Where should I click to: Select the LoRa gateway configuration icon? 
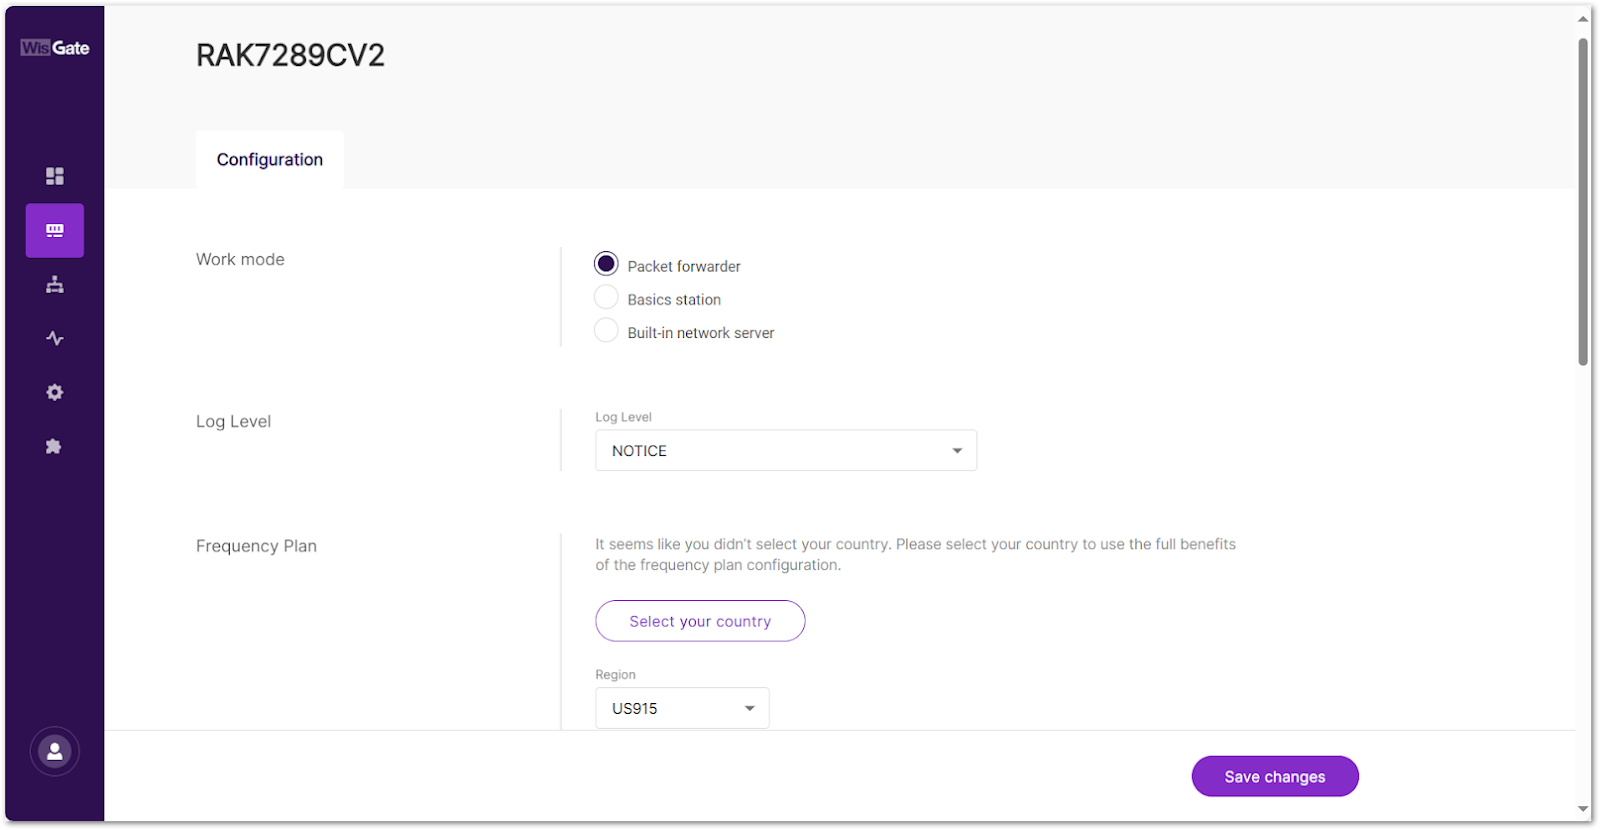[x=54, y=230]
